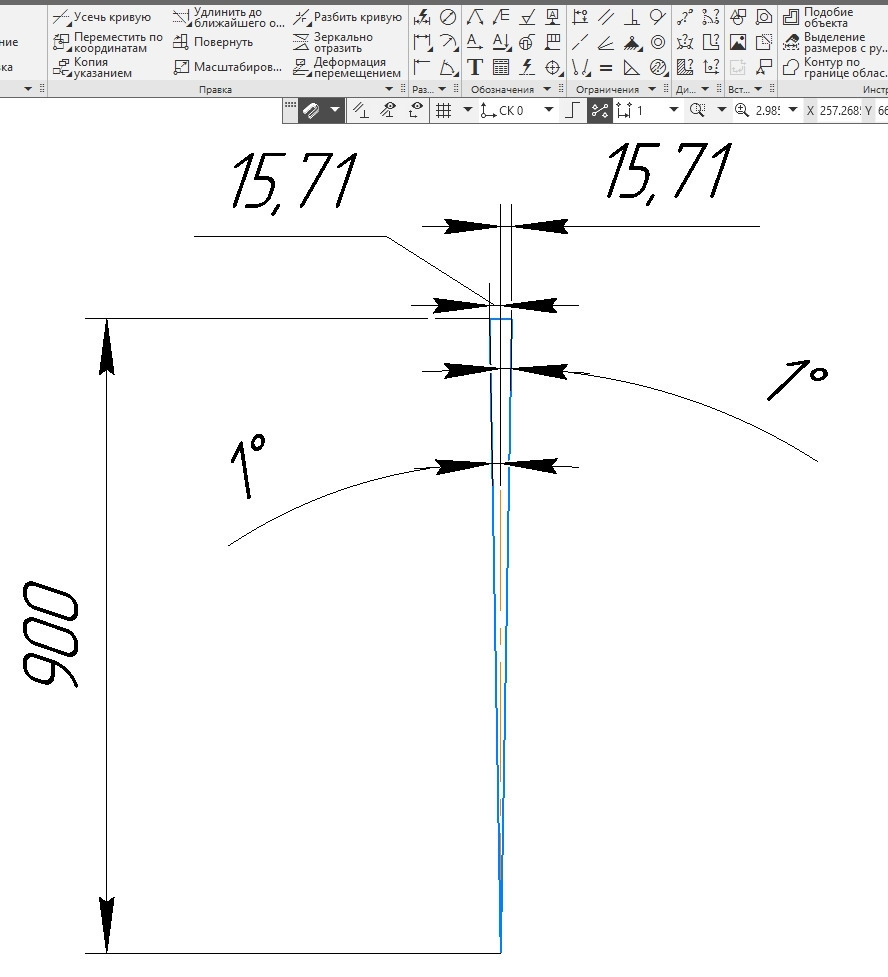The height and width of the screenshot is (977, 888).
Task: Expand the Правка panel arrow
Action: point(389,89)
